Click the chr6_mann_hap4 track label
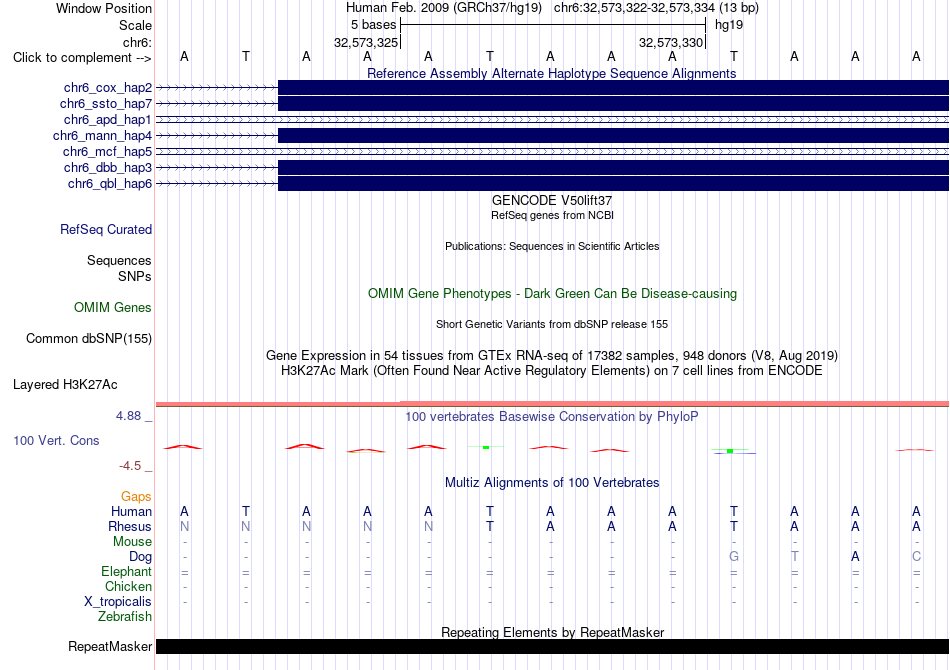 (102, 136)
